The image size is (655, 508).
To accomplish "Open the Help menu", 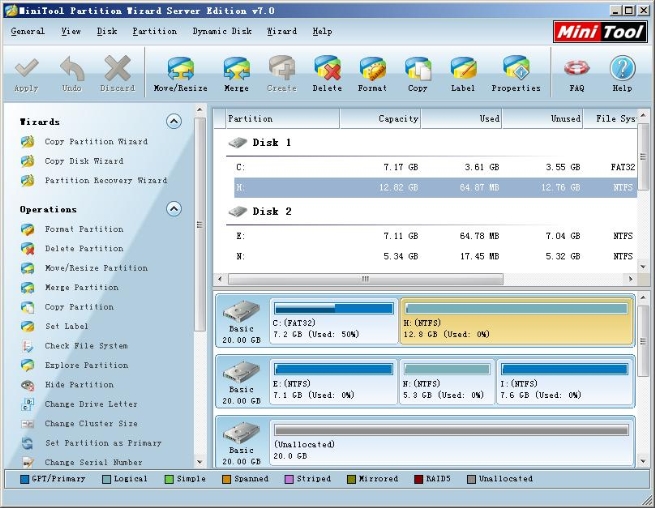I will pos(322,31).
